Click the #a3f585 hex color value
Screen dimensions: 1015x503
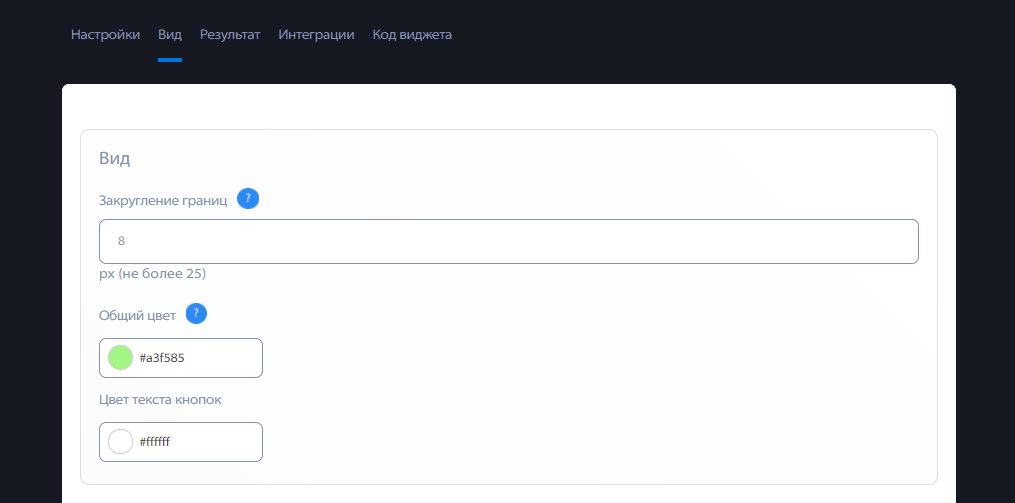162,357
